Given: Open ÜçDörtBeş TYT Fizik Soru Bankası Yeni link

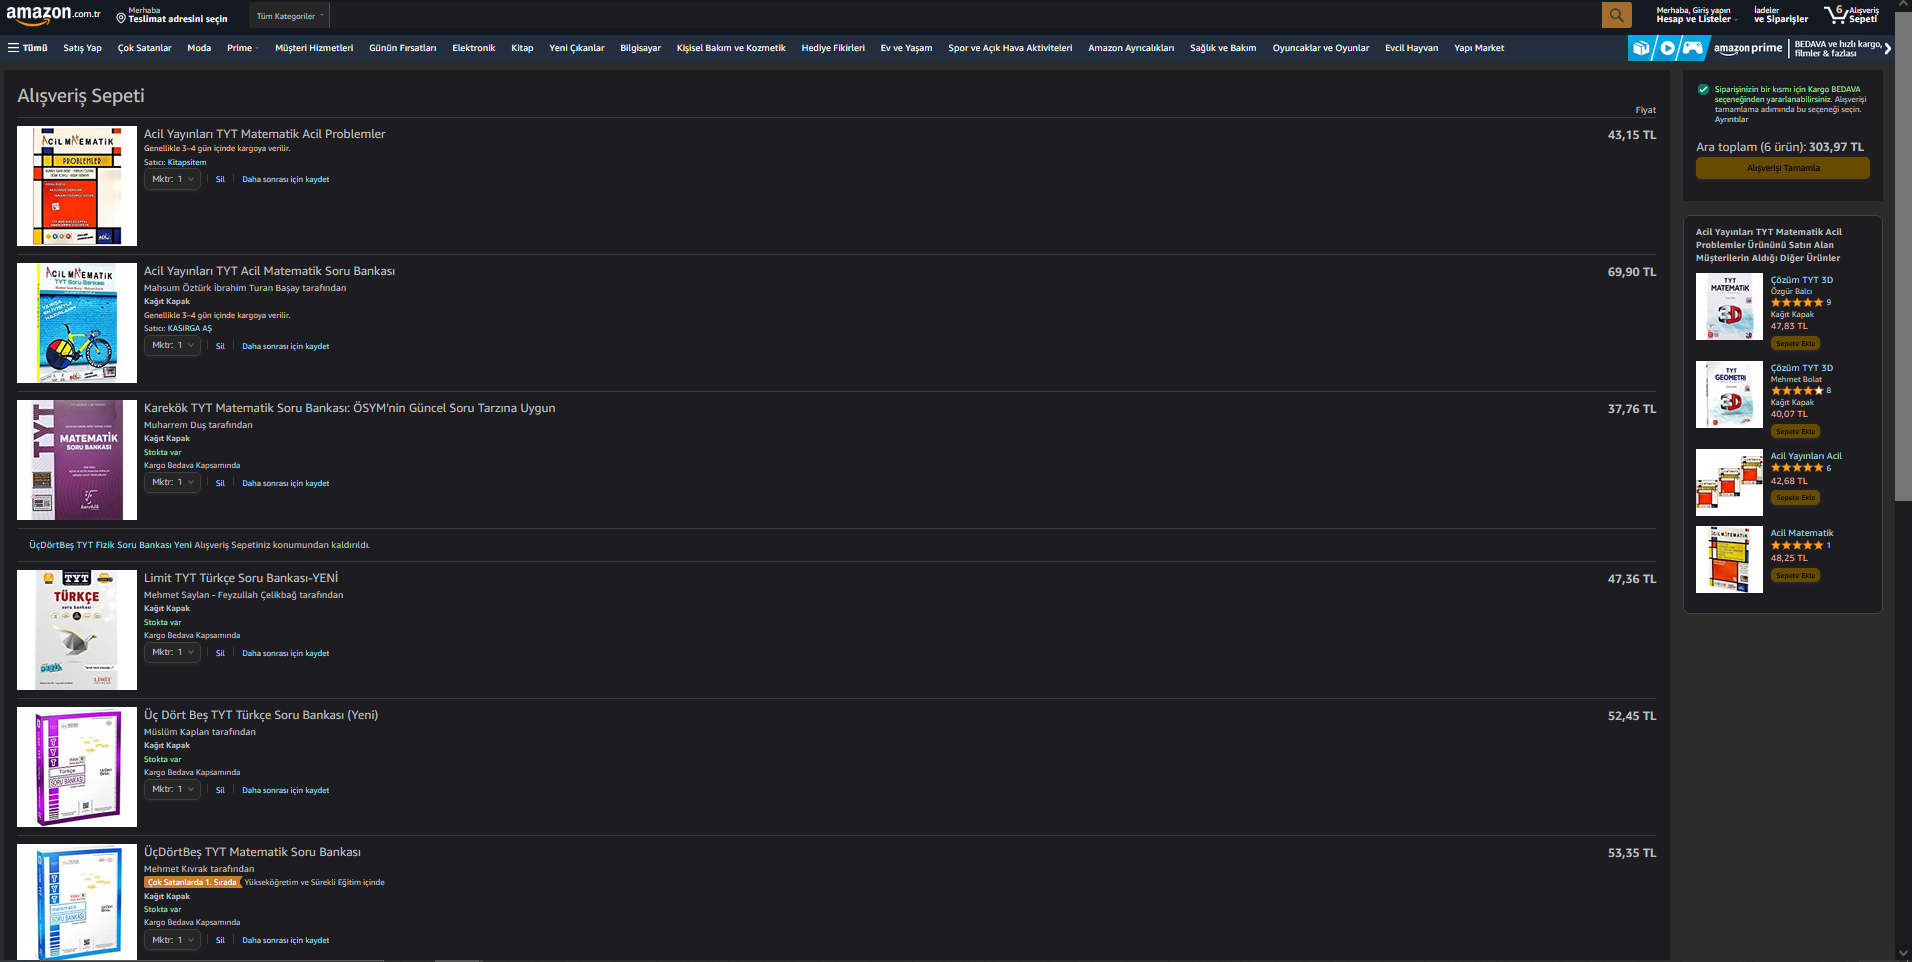Looking at the screenshot, I should tap(110, 545).
